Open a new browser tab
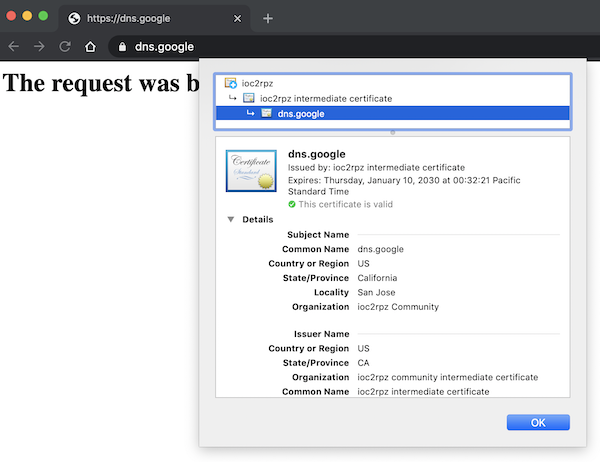Viewport: 600px width, 462px height. click(x=268, y=18)
